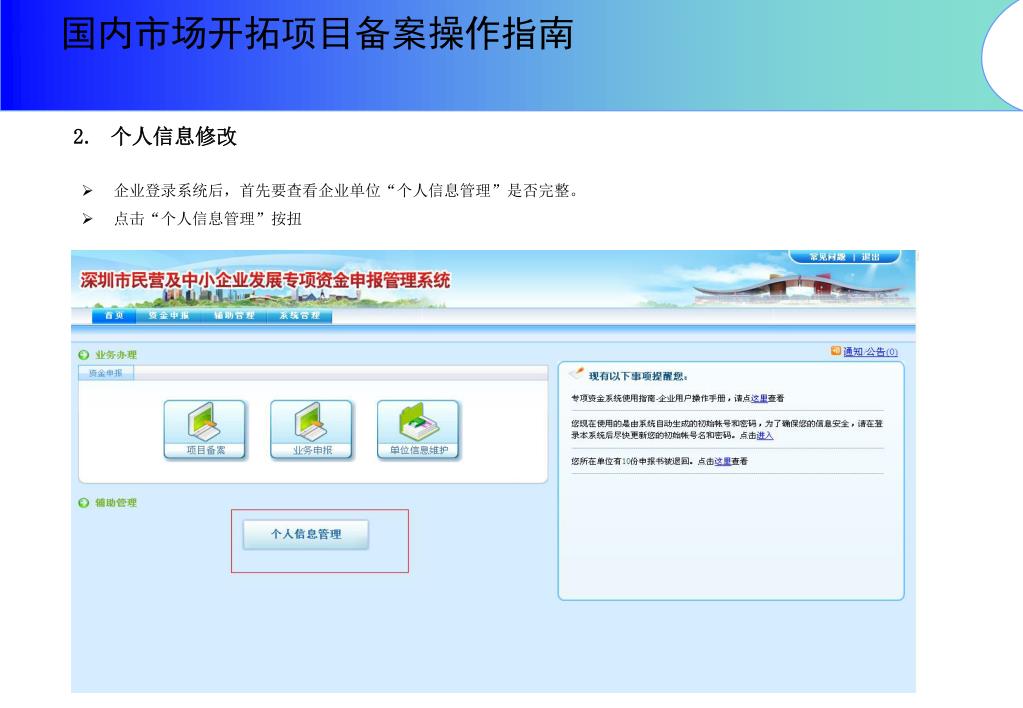This screenshot has height=708, width=1023.
Task: Click the green arrow beside 业务办理
Action: coord(84,355)
